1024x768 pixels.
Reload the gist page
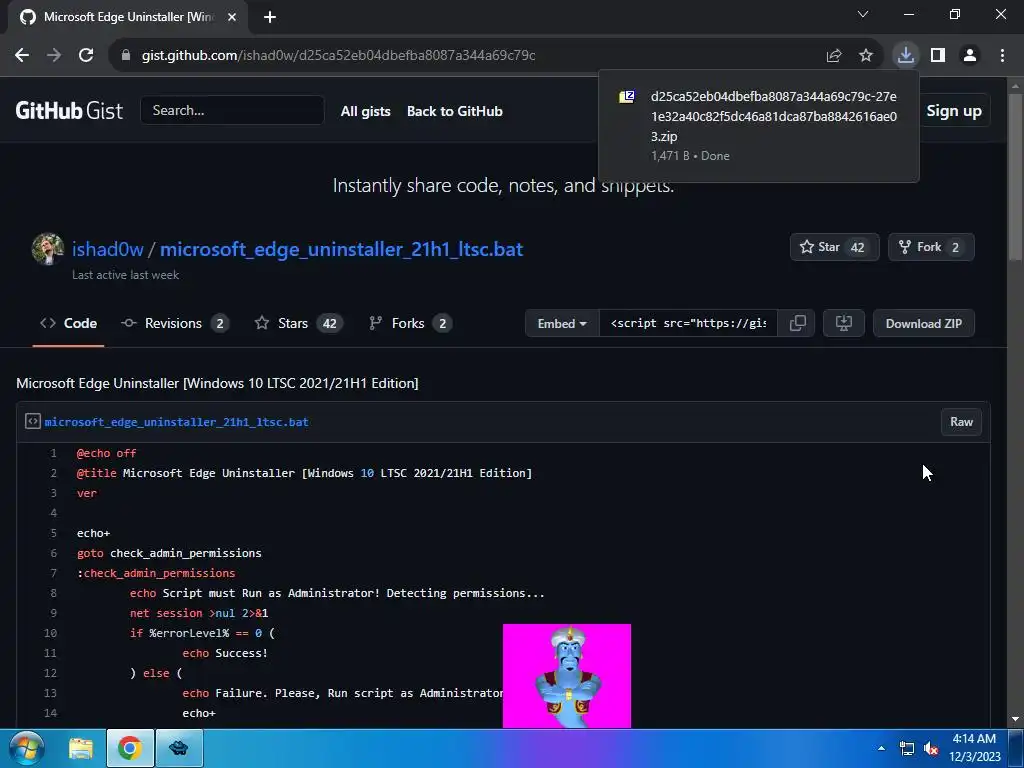[86, 56]
